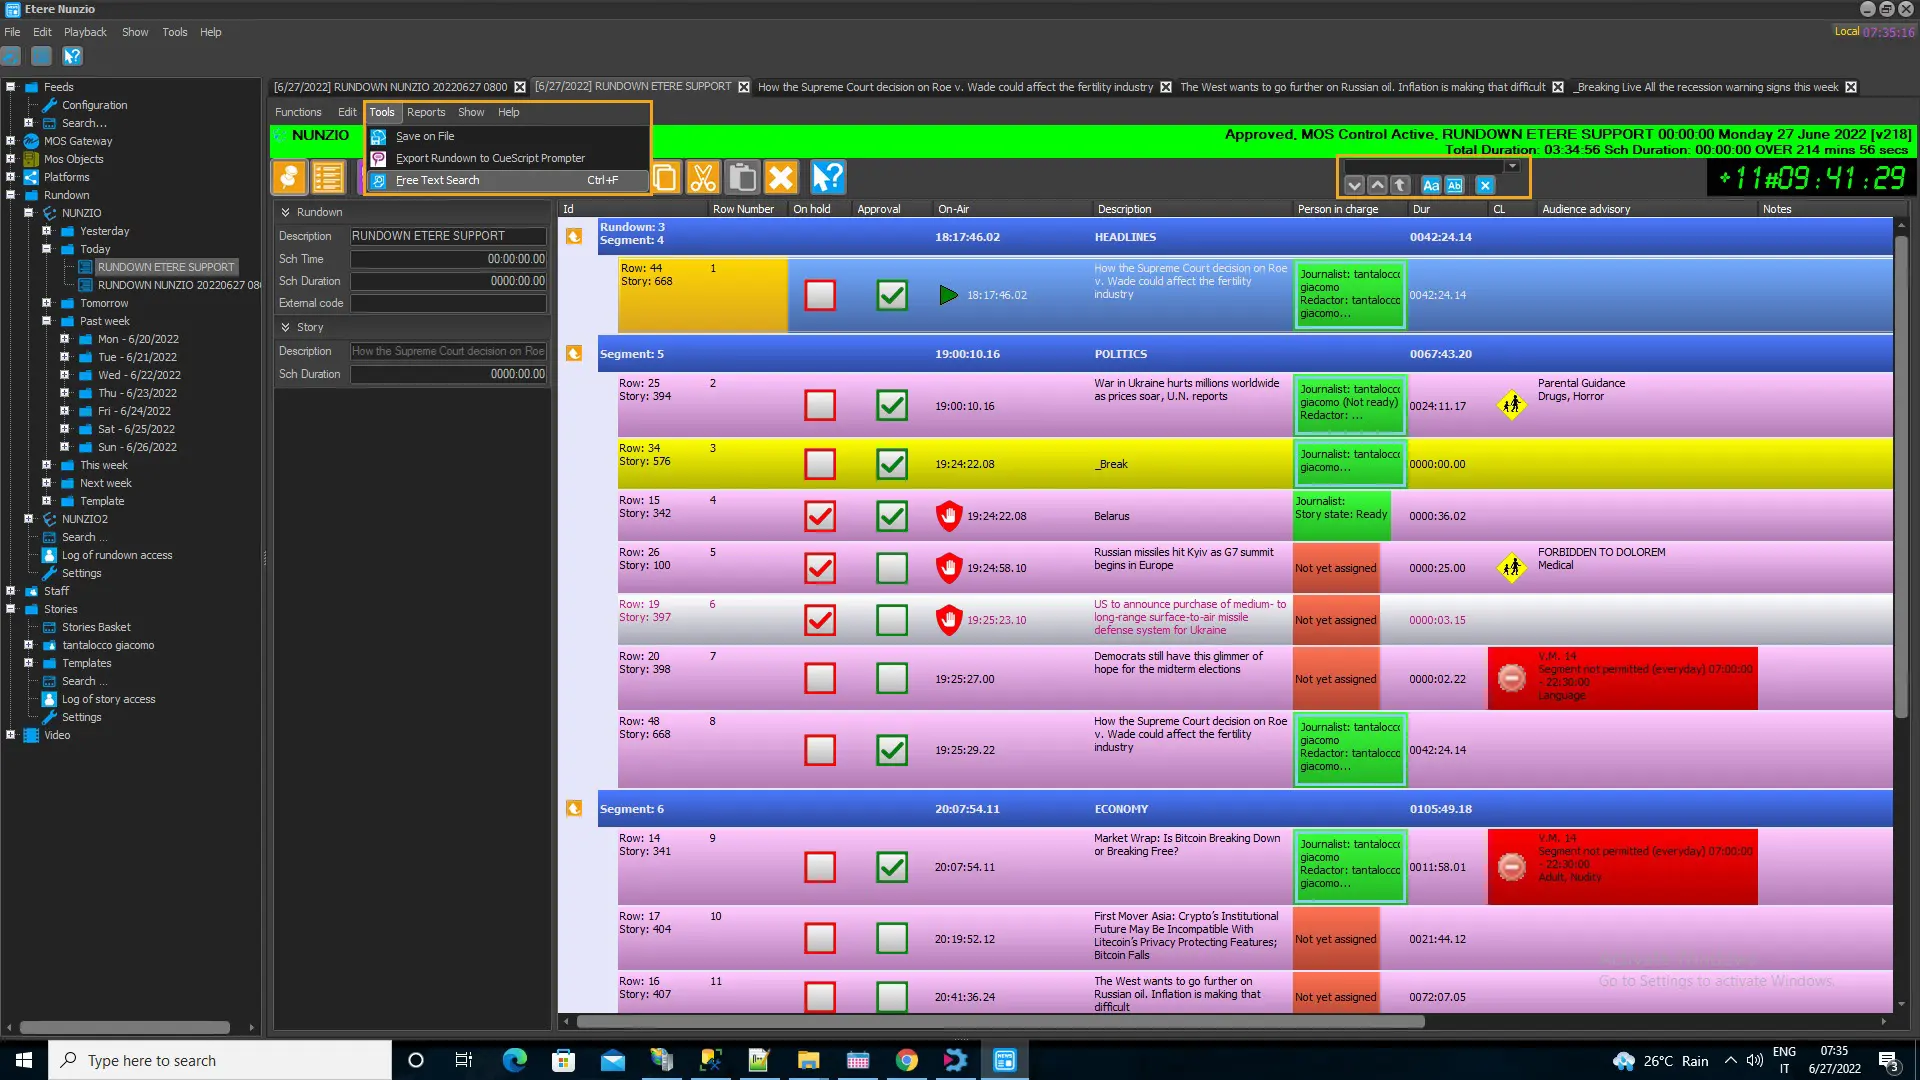Screen dimensions: 1920x1080
Task: Click the scissors Cut toolbar icon
Action: [703, 178]
